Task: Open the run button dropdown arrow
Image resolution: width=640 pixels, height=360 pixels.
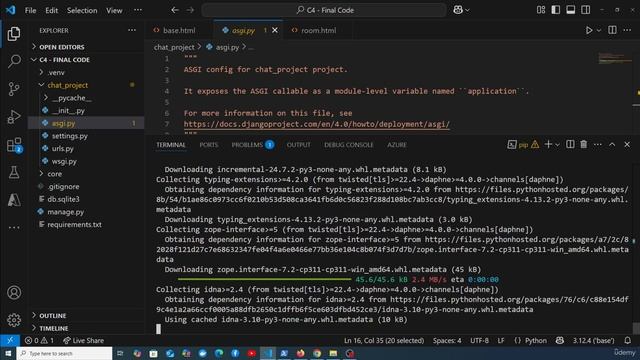Action: coord(599,30)
